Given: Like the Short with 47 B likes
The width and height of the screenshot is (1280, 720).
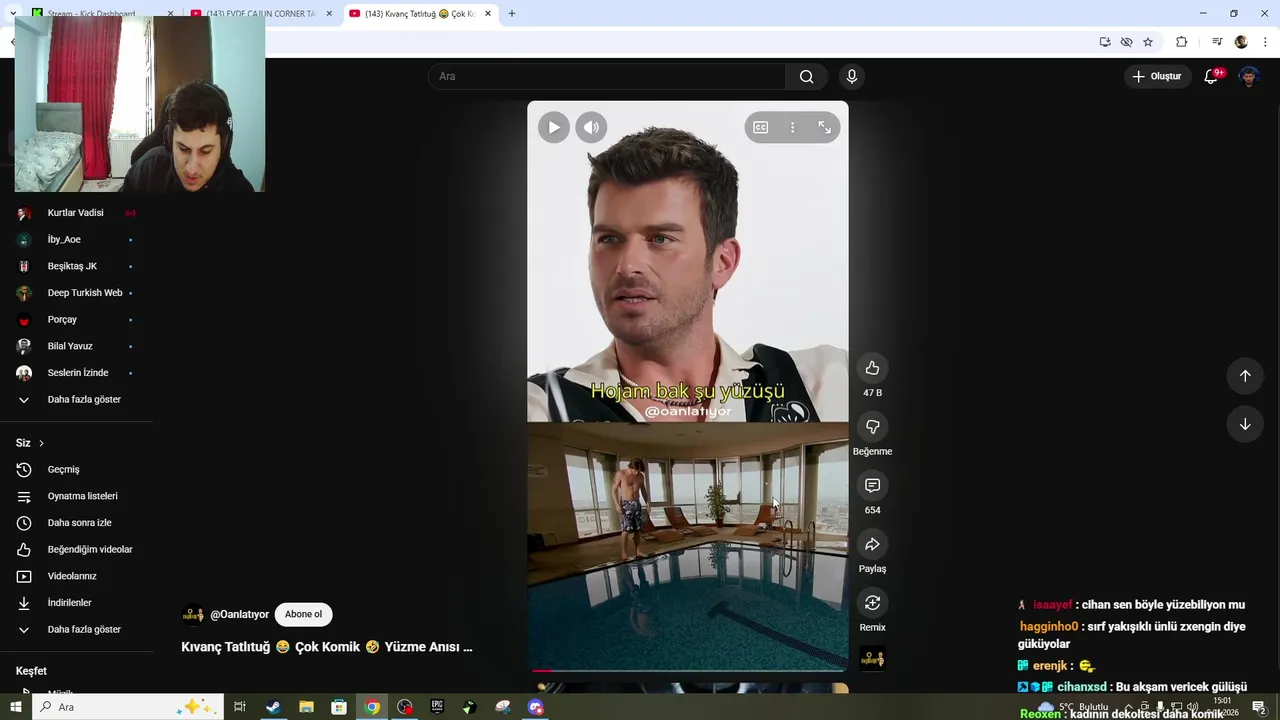Looking at the screenshot, I should [x=872, y=368].
